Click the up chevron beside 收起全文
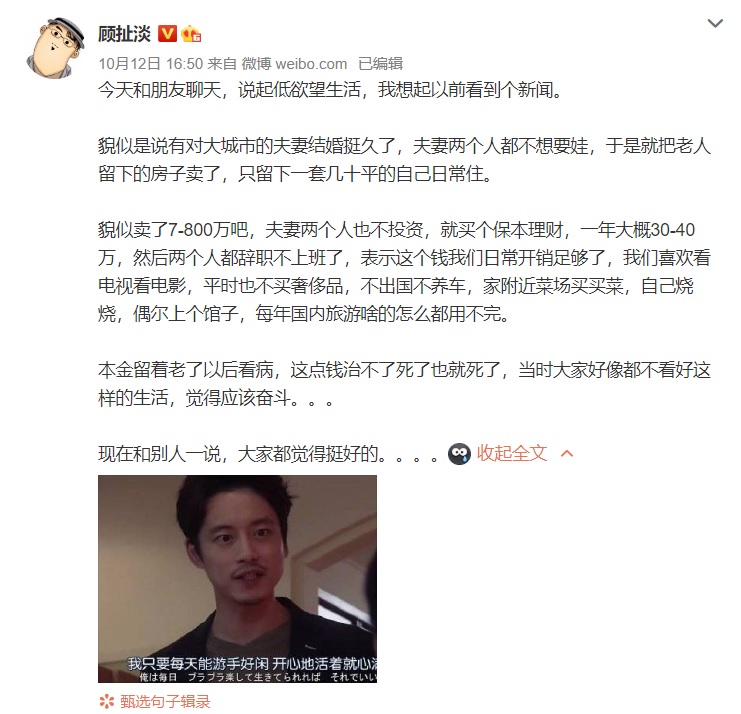The height and width of the screenshot is (714, 741). [567, 454]
